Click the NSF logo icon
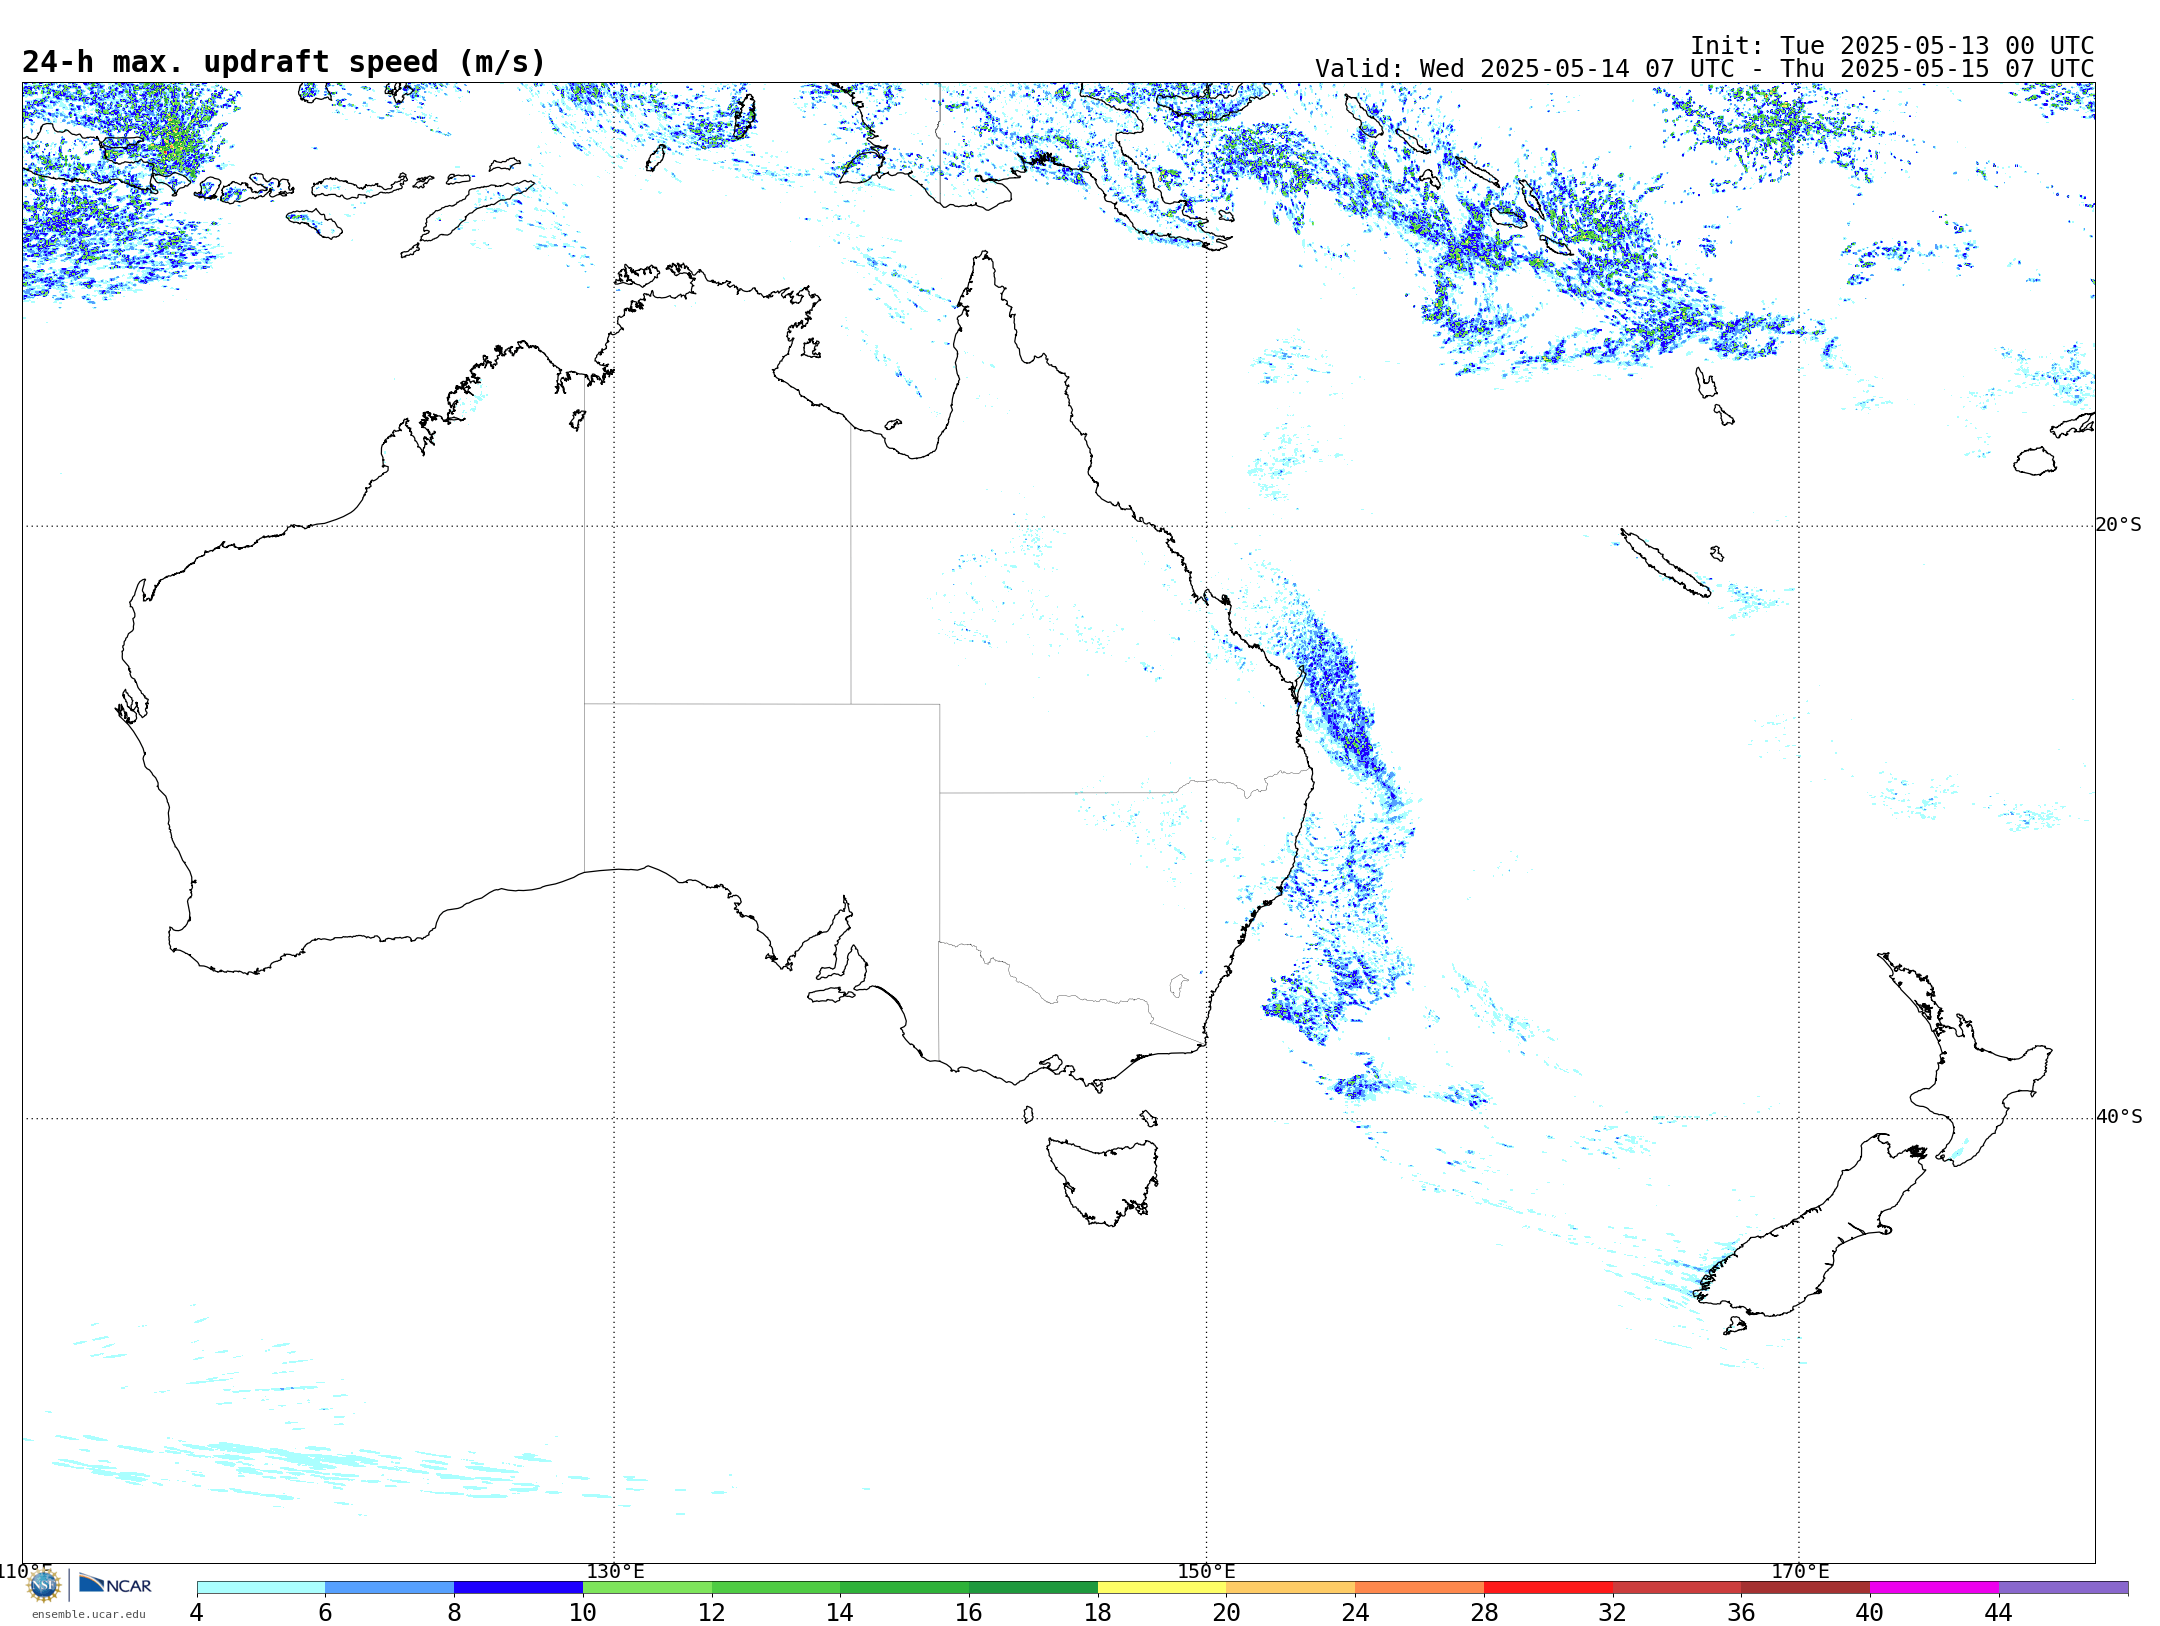 (44, 1585)
